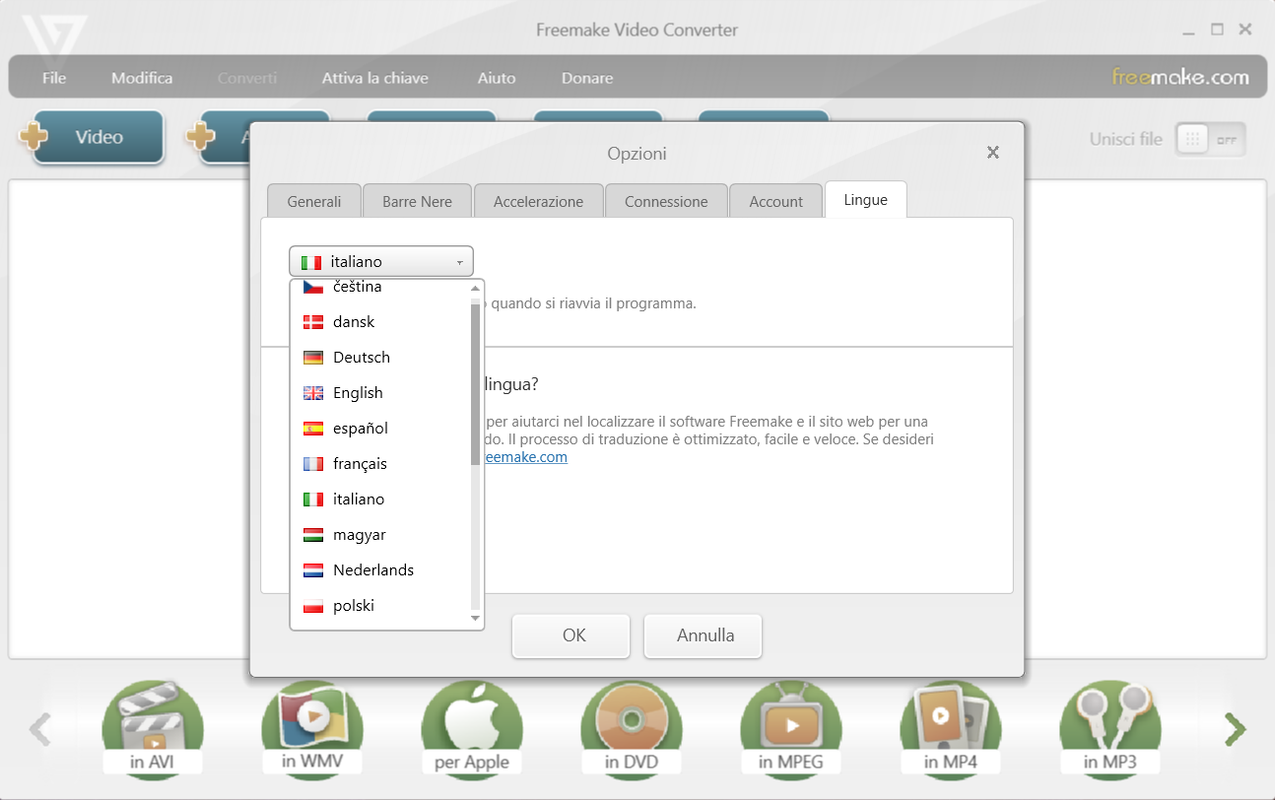Click the language list scrollbar thumb
Screen dimensions: 1275x800
click(476, 382)
